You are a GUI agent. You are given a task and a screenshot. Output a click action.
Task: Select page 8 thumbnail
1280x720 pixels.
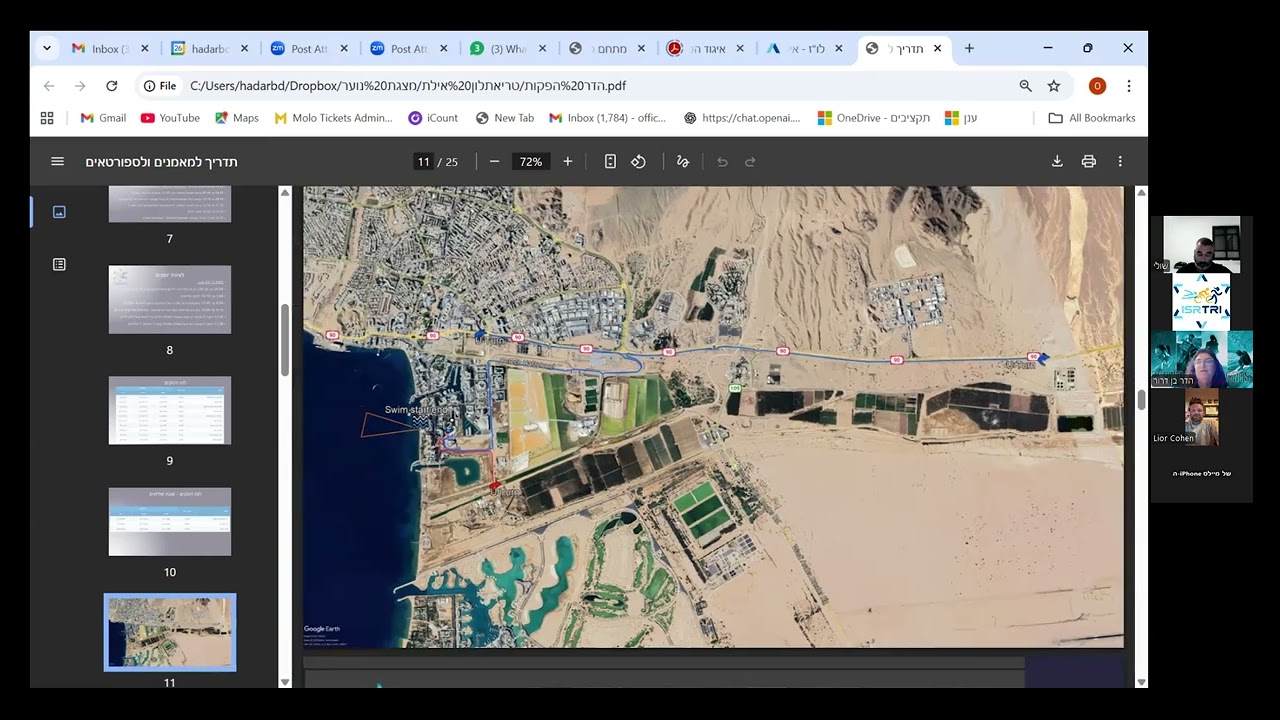point(169,299)
